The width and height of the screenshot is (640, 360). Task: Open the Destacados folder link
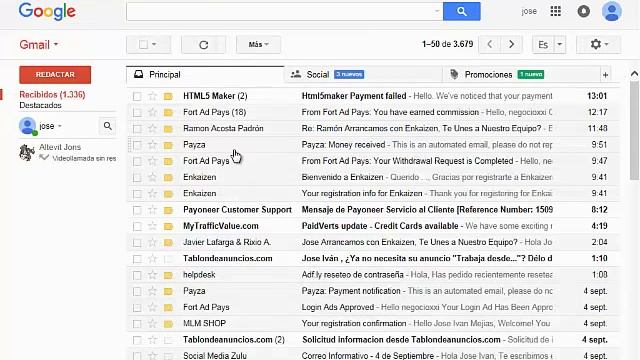click(x=40, y=105)
